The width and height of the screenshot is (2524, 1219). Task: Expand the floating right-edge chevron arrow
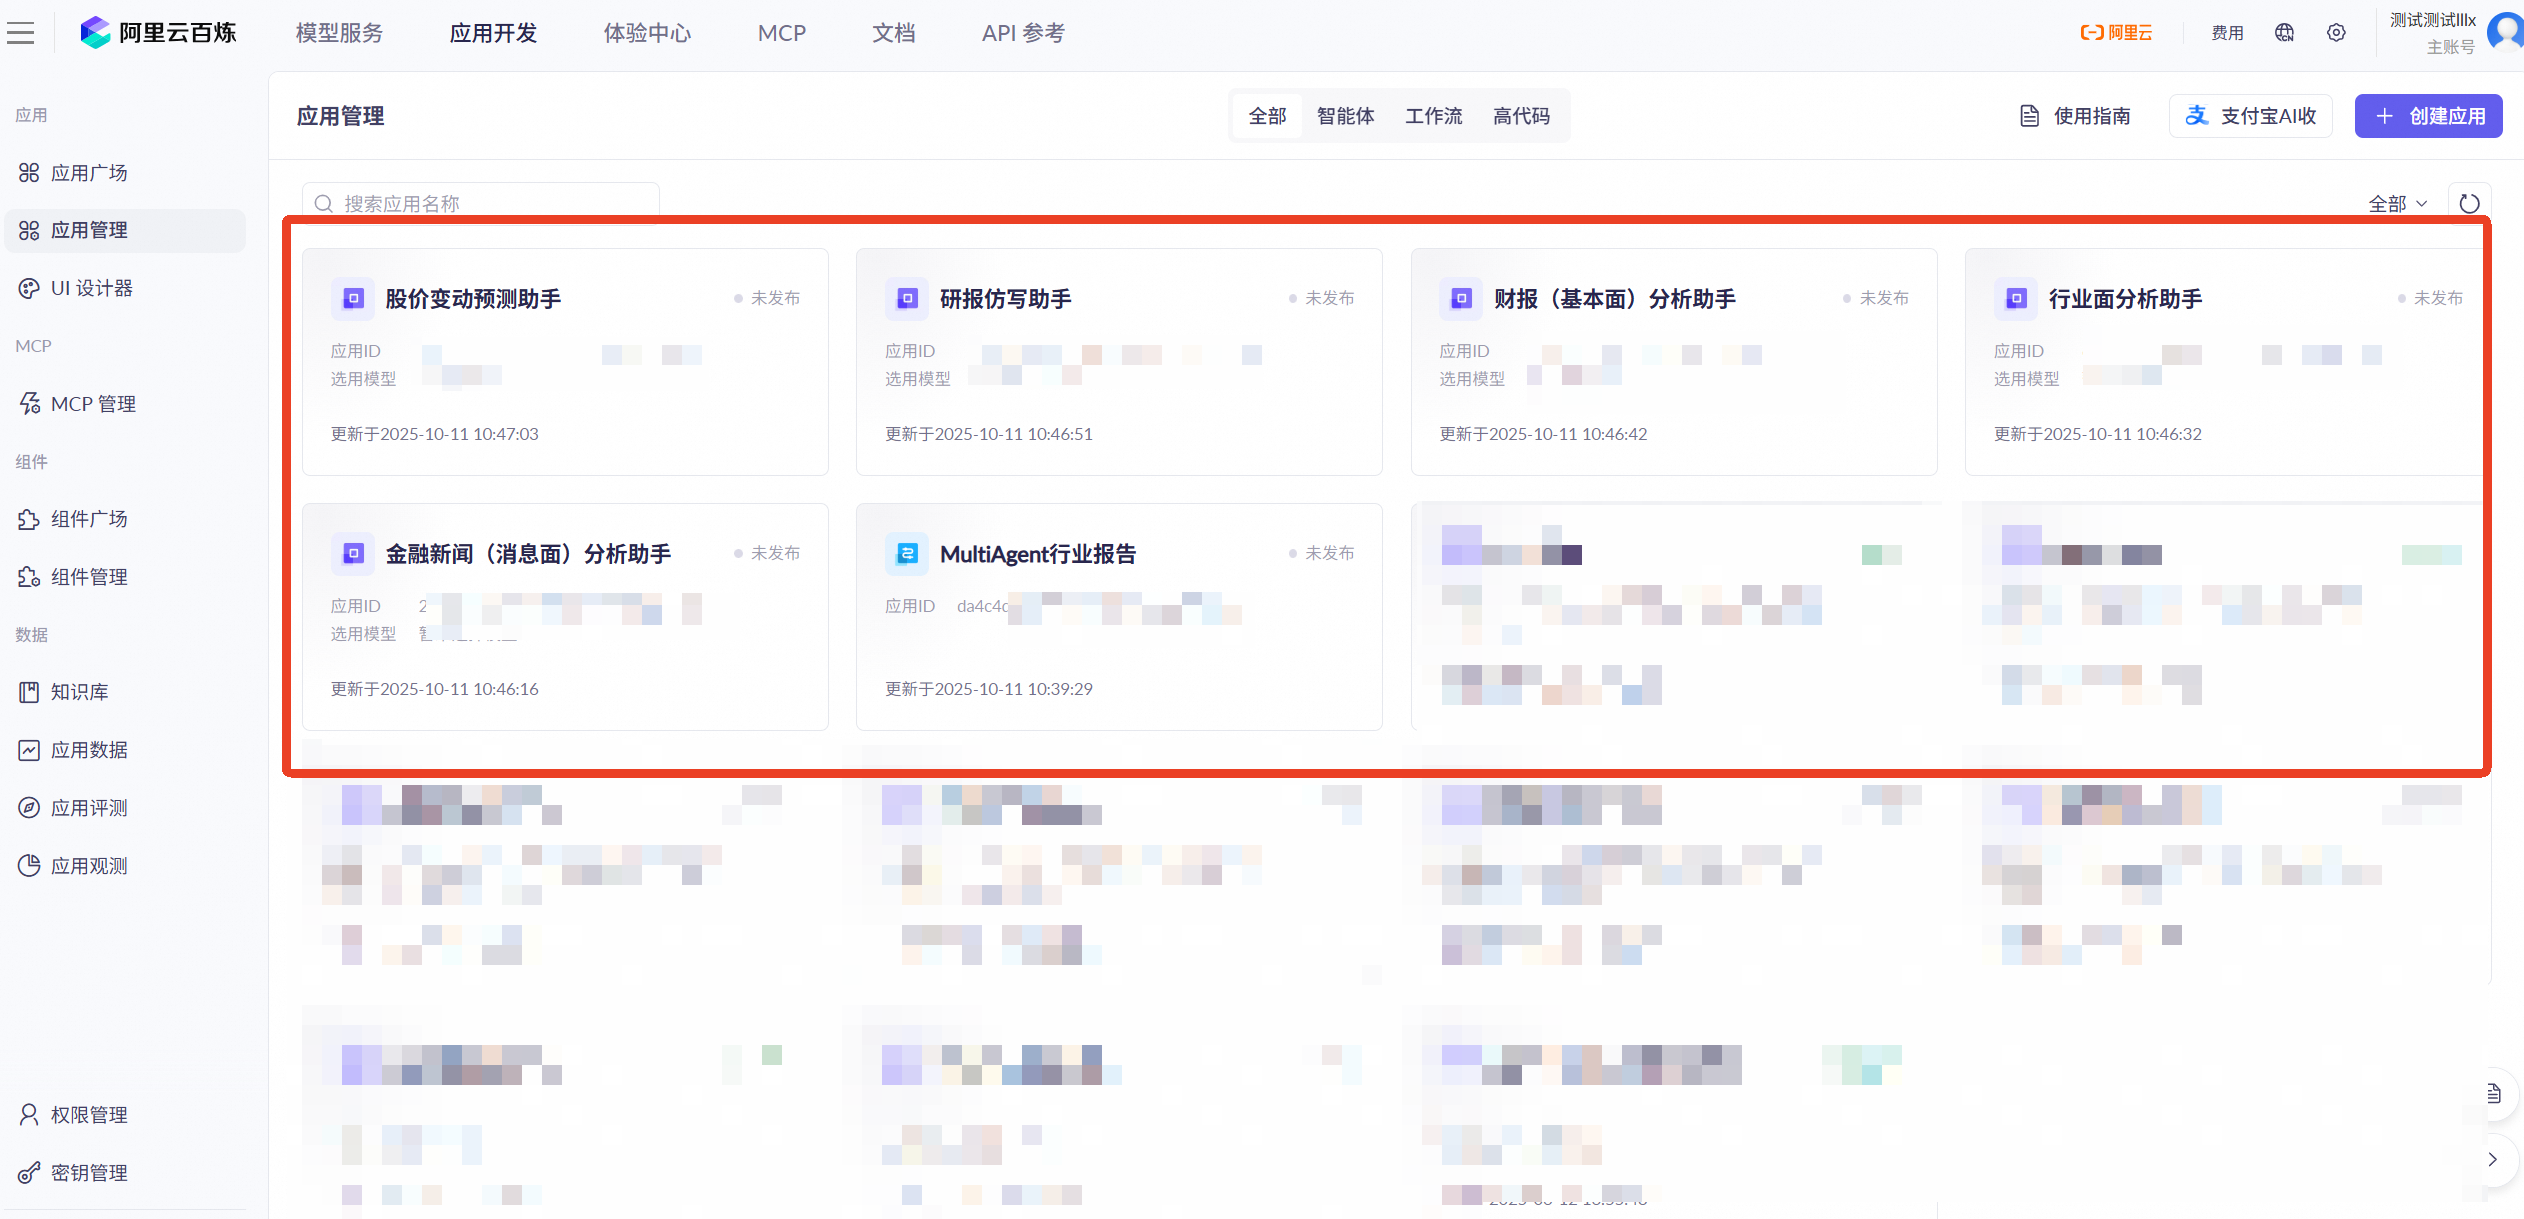(x=2492, y=1159)
